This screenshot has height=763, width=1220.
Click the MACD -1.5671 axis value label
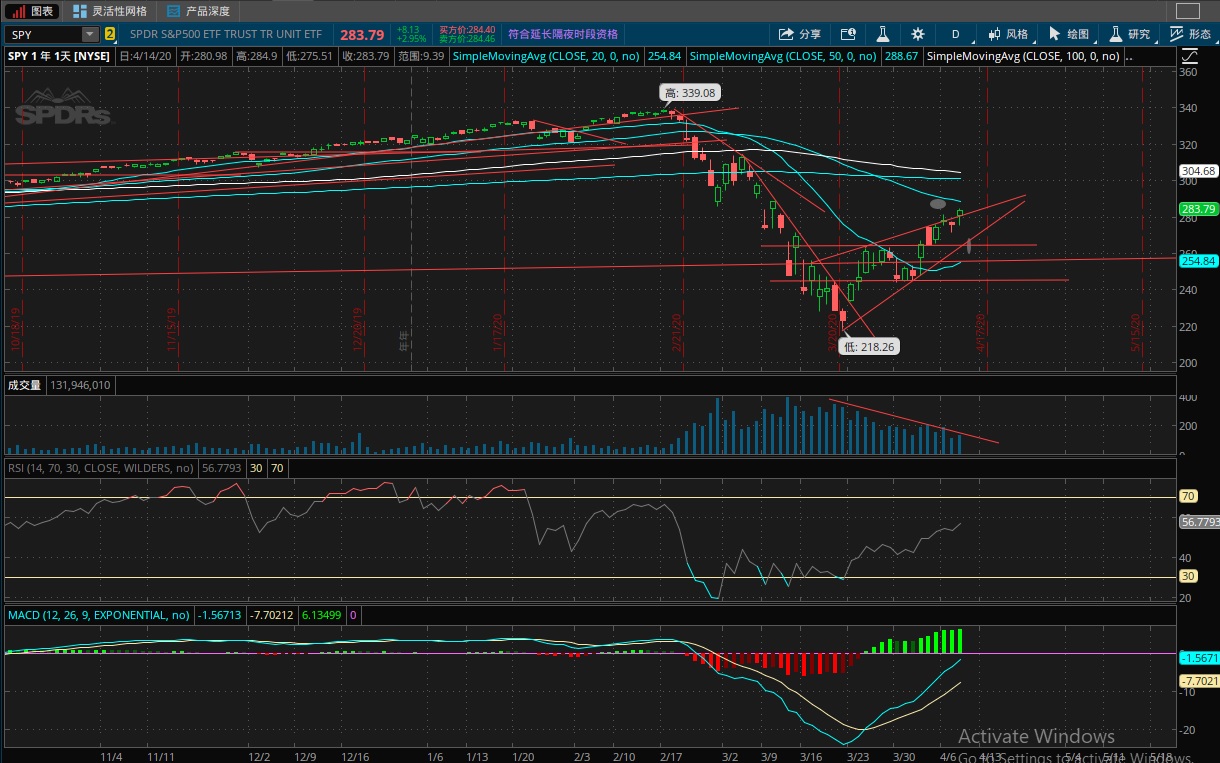pyautogui.click(x=1199, y=658)
